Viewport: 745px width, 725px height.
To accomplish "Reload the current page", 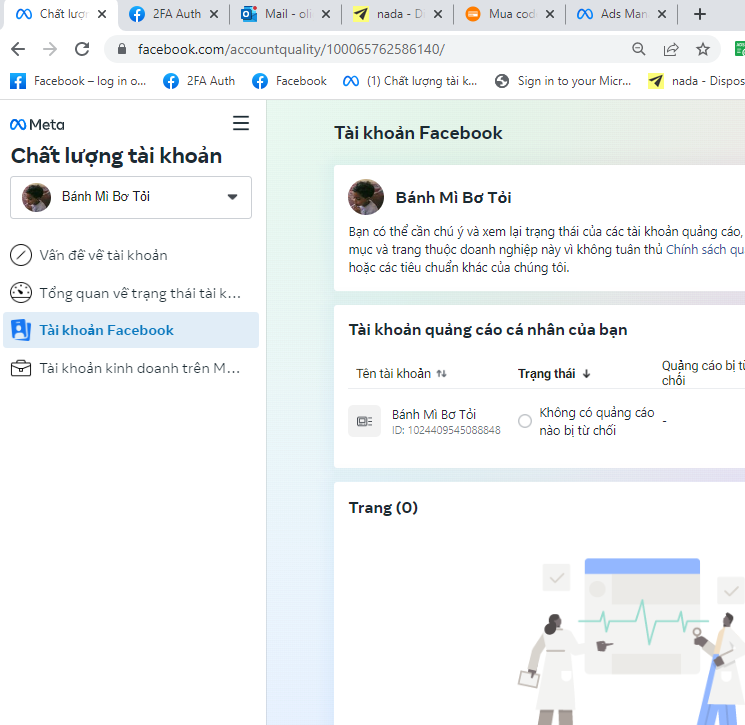I will coord(82,49).
